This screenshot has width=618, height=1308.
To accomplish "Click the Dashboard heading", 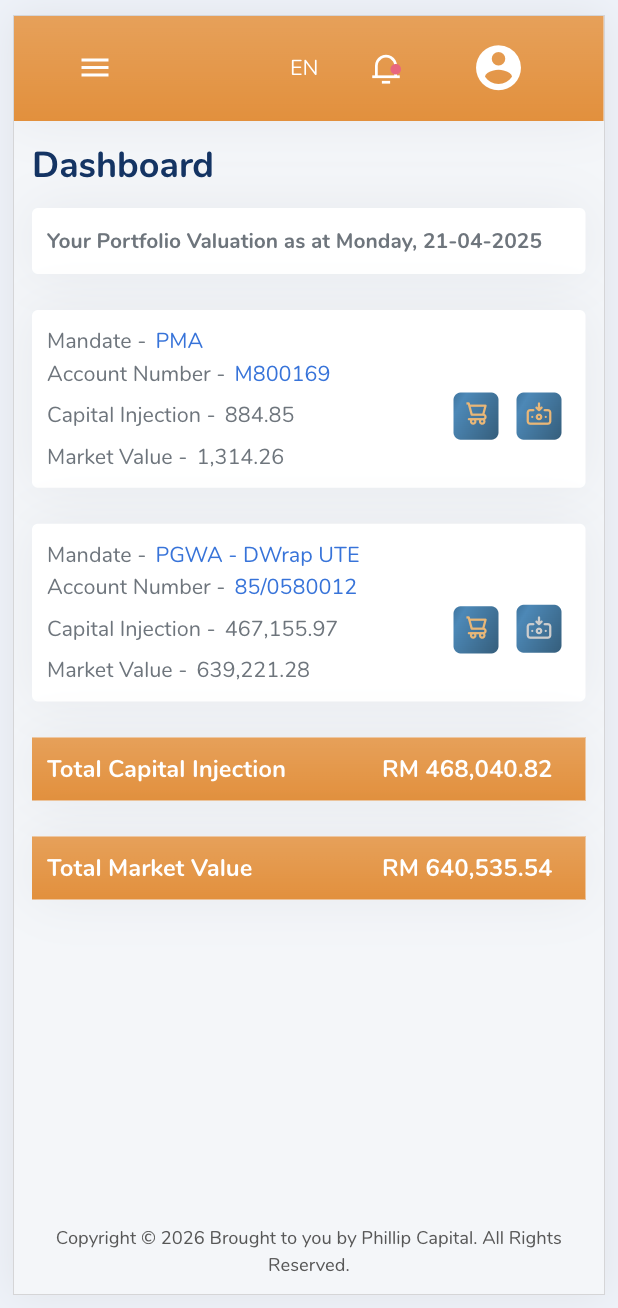I will (x=123, y=165).
